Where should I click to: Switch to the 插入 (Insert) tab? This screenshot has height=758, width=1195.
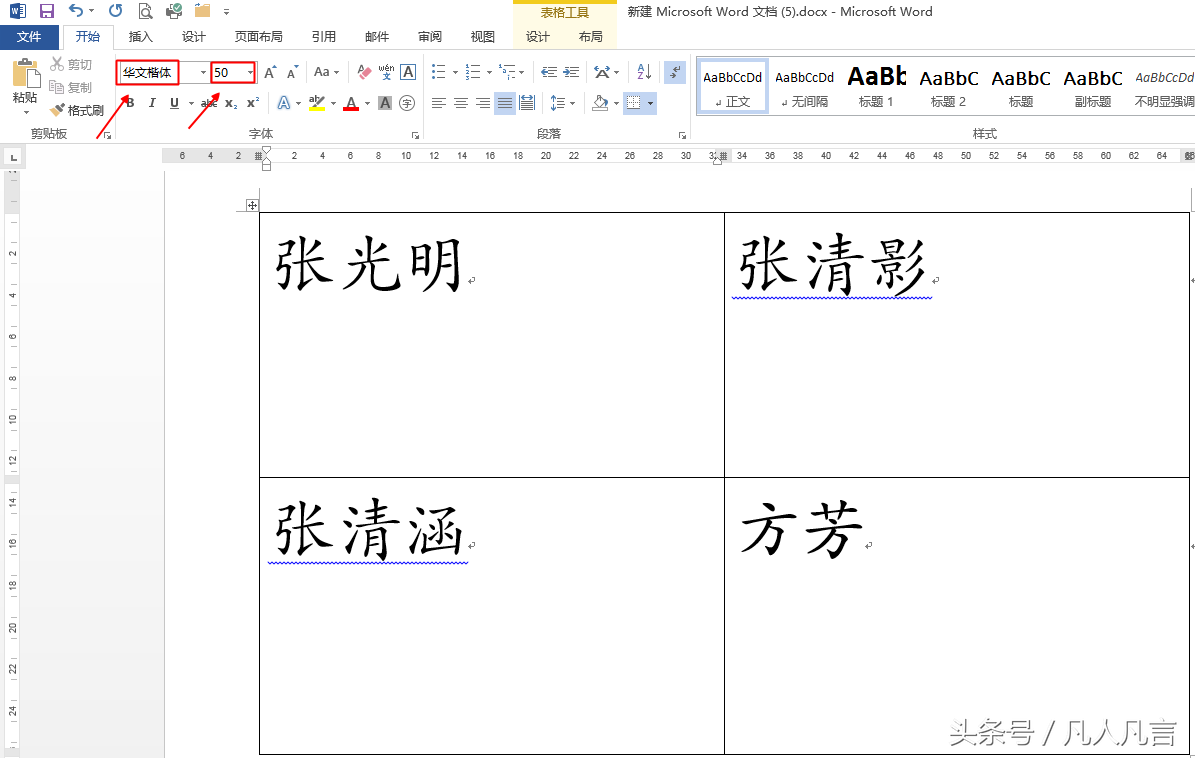pos(140,37)
